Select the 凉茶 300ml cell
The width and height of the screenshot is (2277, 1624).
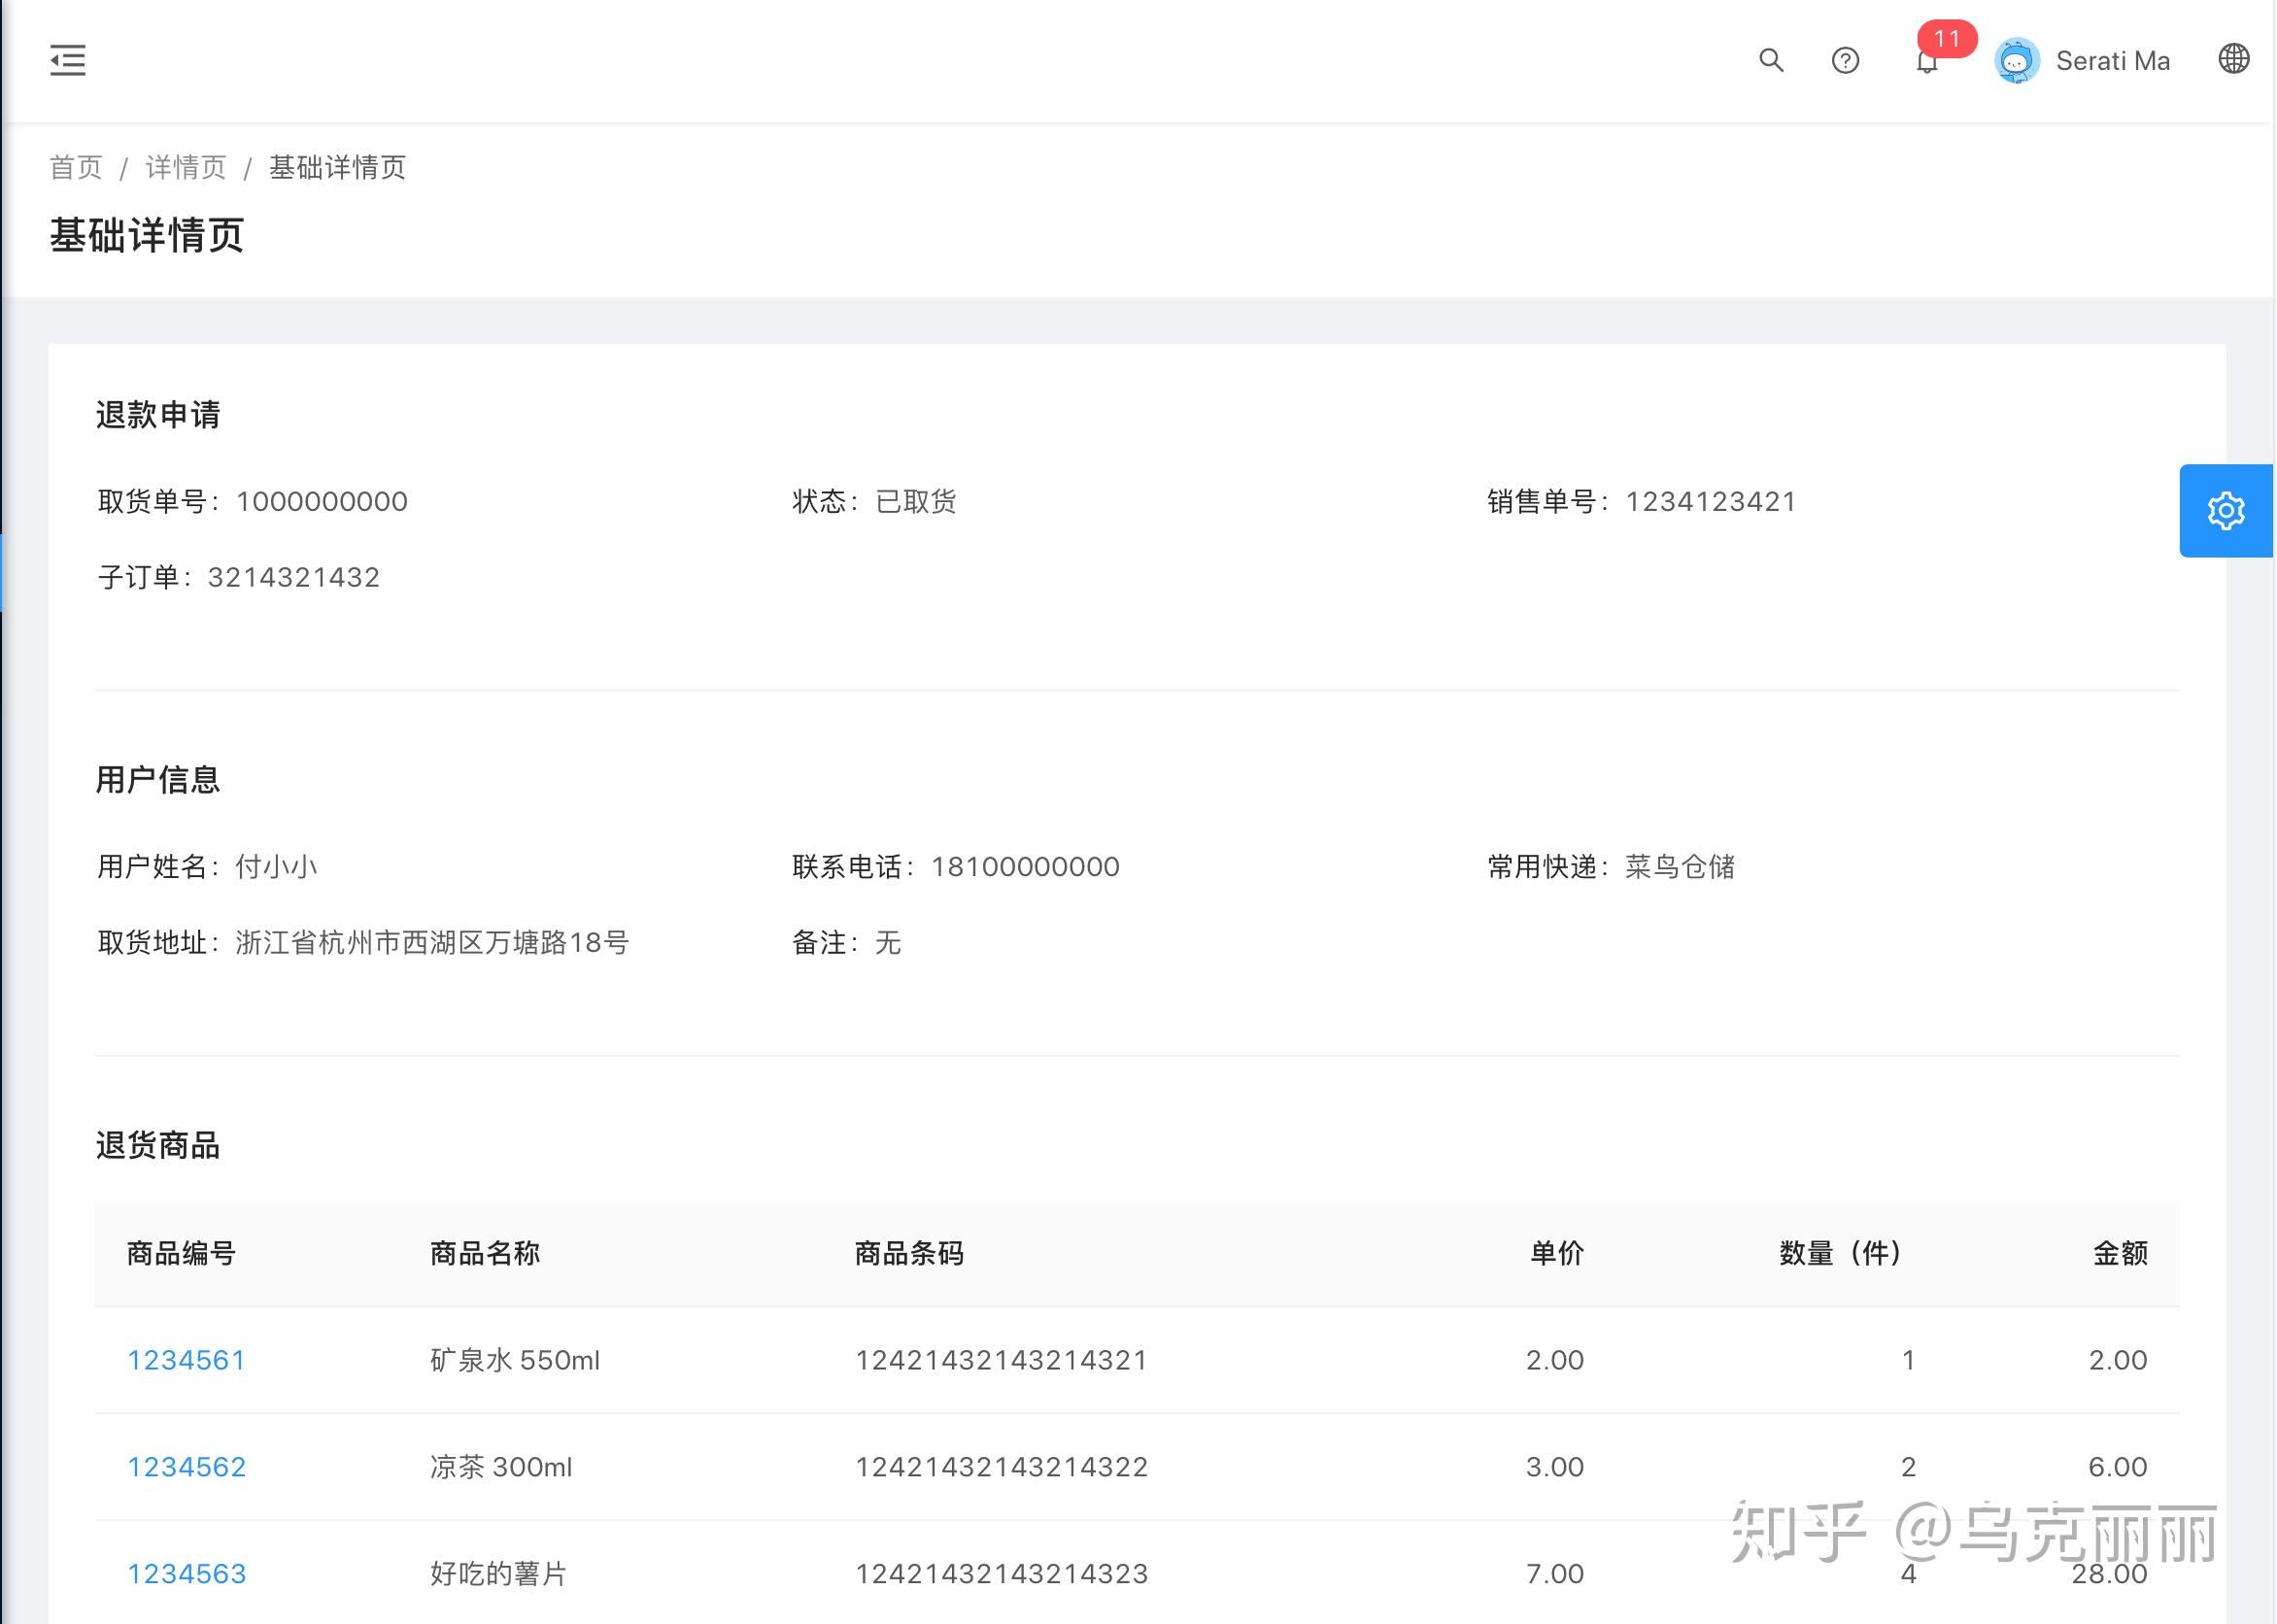click(x=501, y=1467)
